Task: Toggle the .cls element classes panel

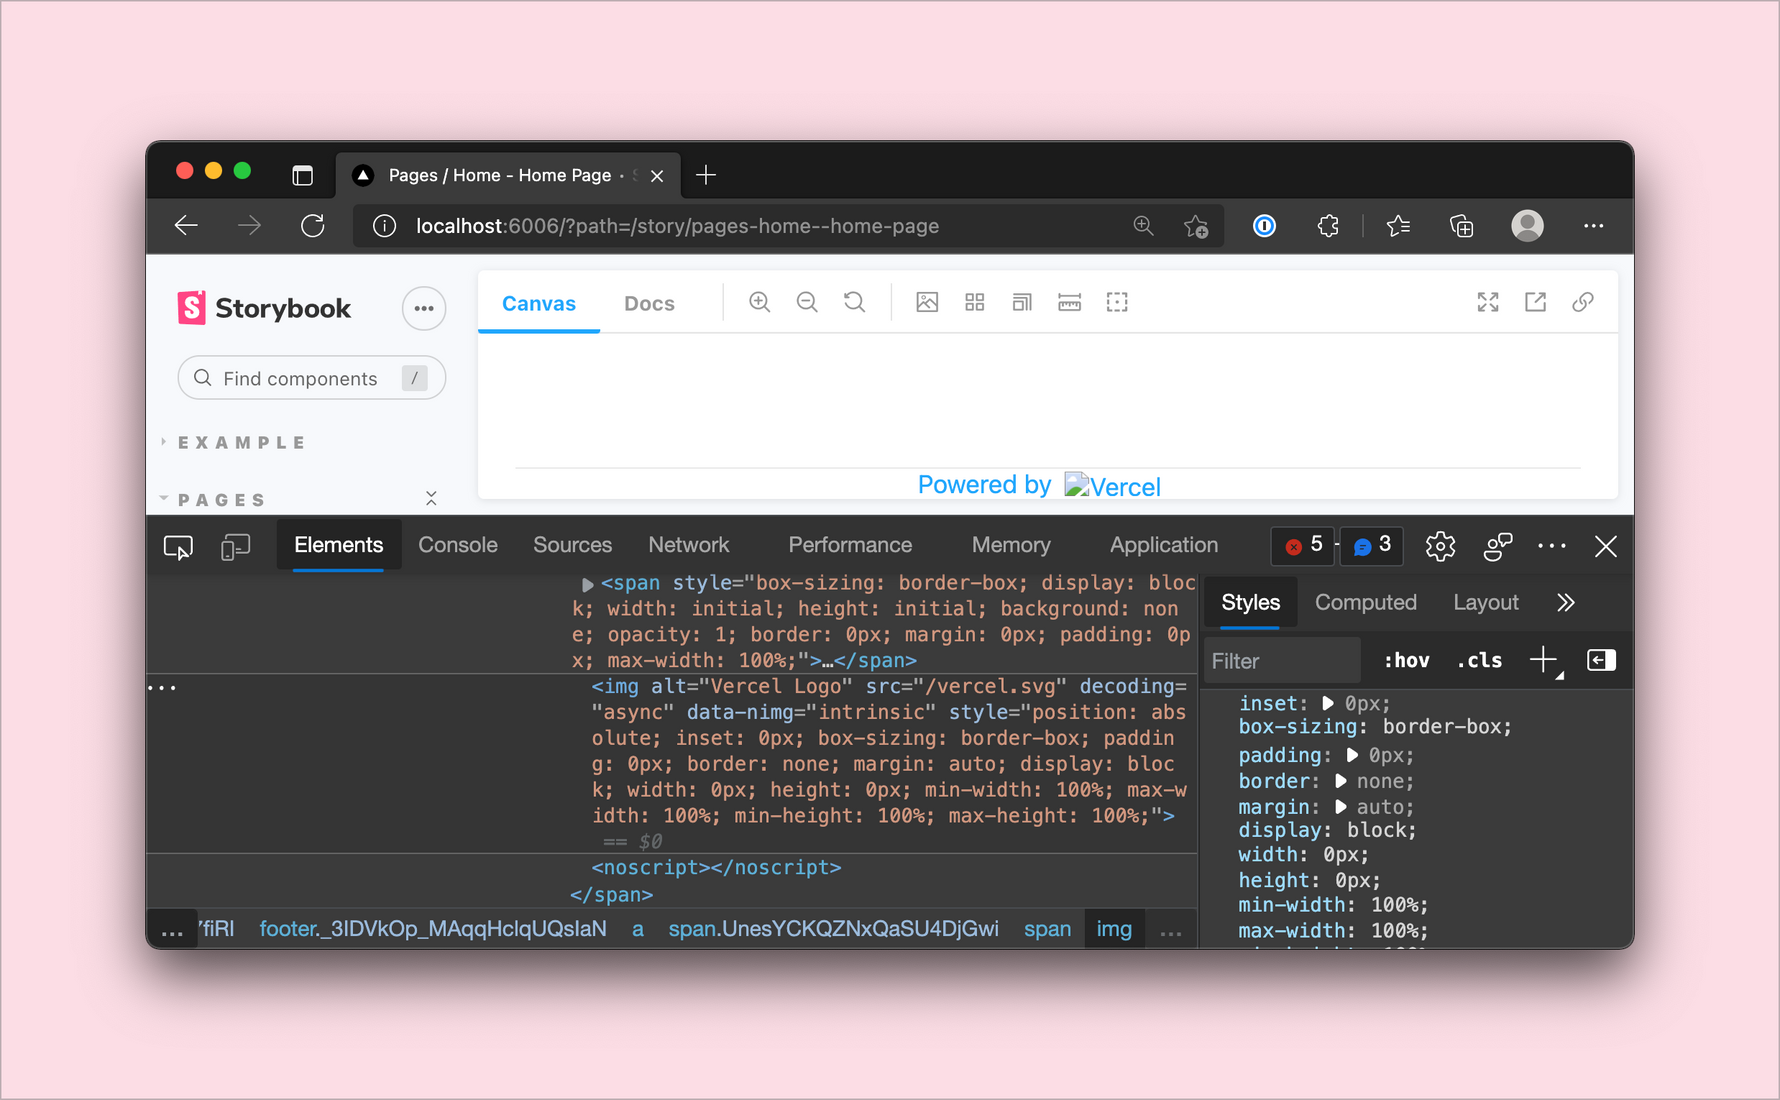Action: pos(1479,660)
